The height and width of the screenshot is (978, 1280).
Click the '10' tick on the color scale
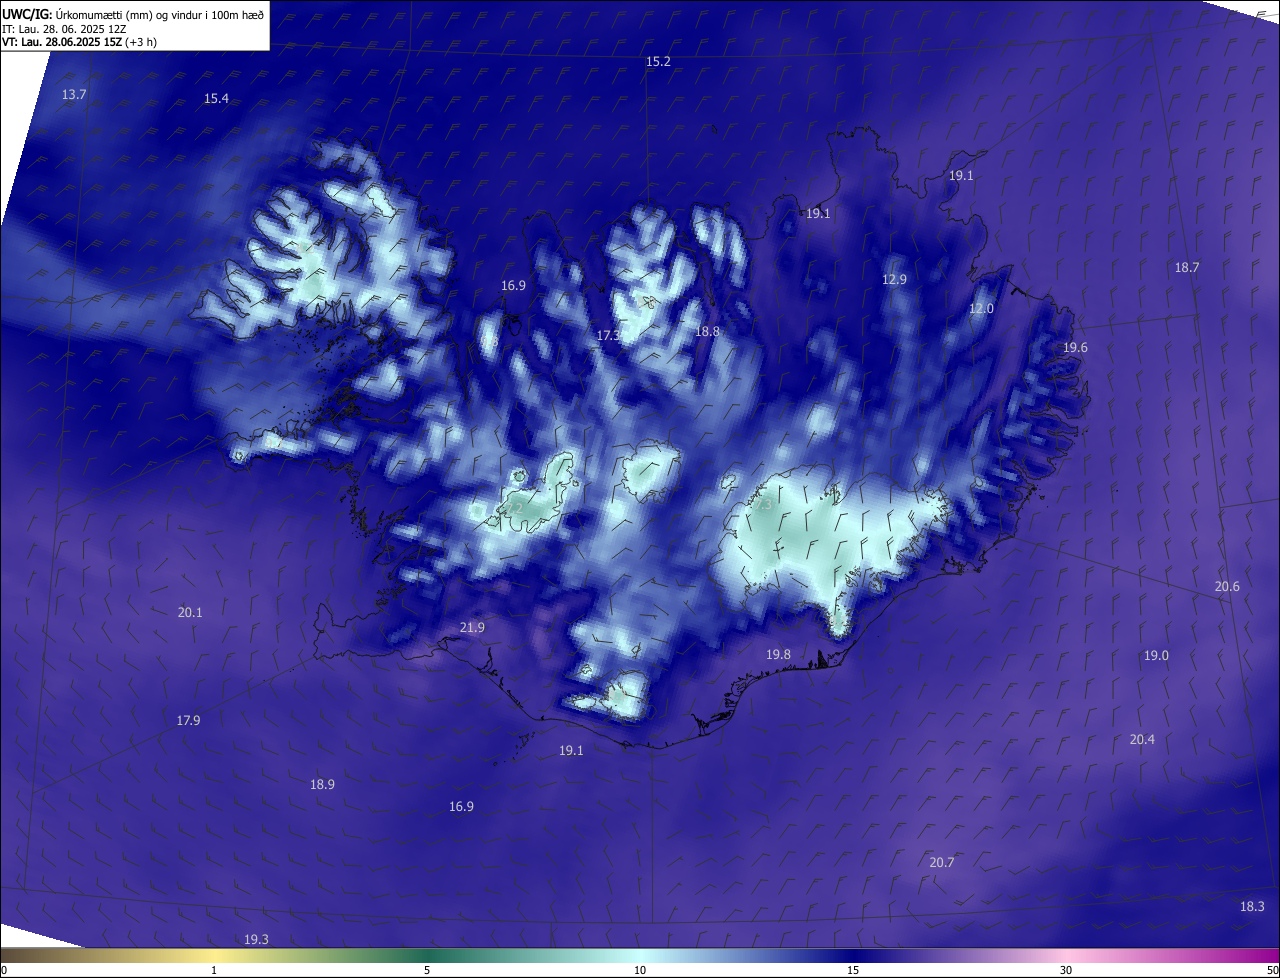[640, 970]
